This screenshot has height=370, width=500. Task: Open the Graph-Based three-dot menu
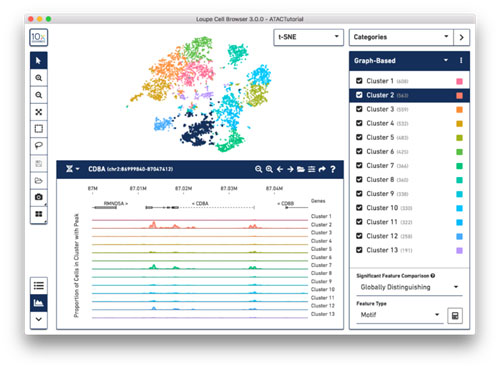pyautogui.click(x=461, y=60)
